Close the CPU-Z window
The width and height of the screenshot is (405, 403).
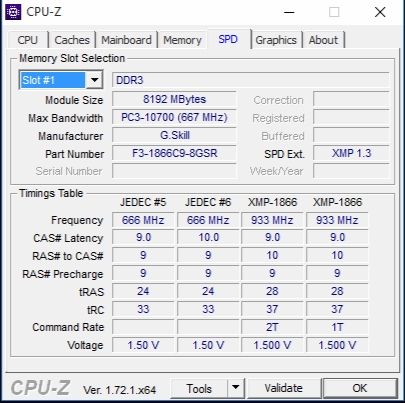click(380, 12)
